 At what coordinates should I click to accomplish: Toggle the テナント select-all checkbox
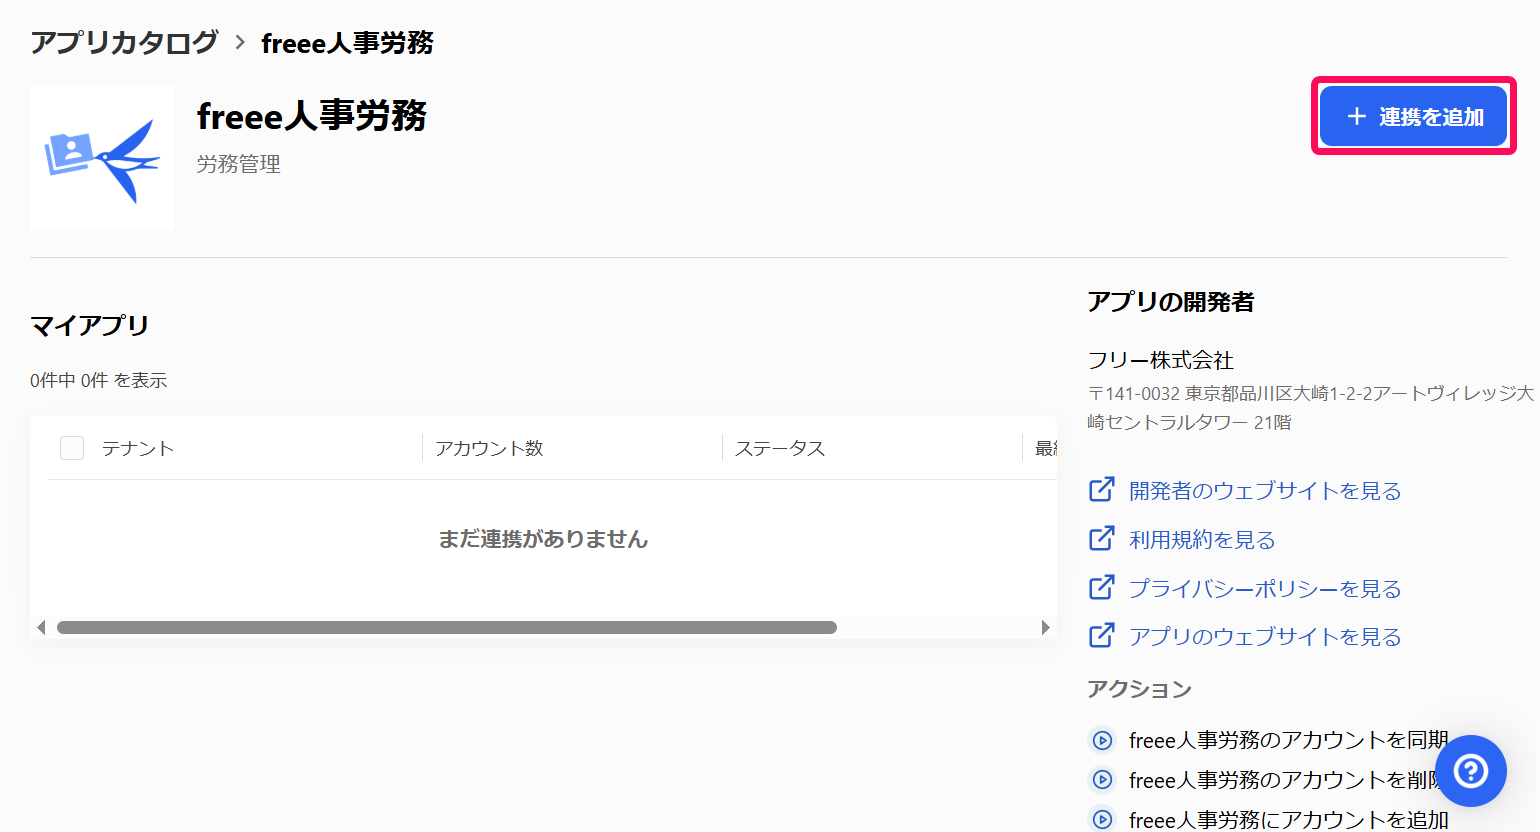point(72,448)
